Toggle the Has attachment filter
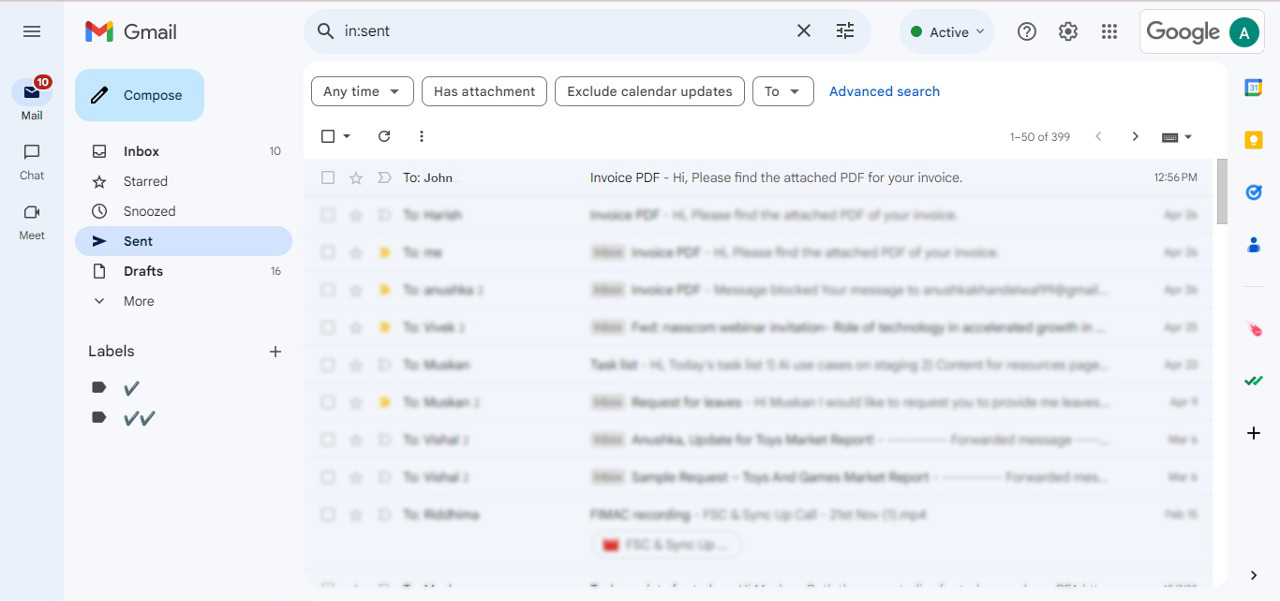This screenshot has width=1280, height=601. (x=484, y=91)
